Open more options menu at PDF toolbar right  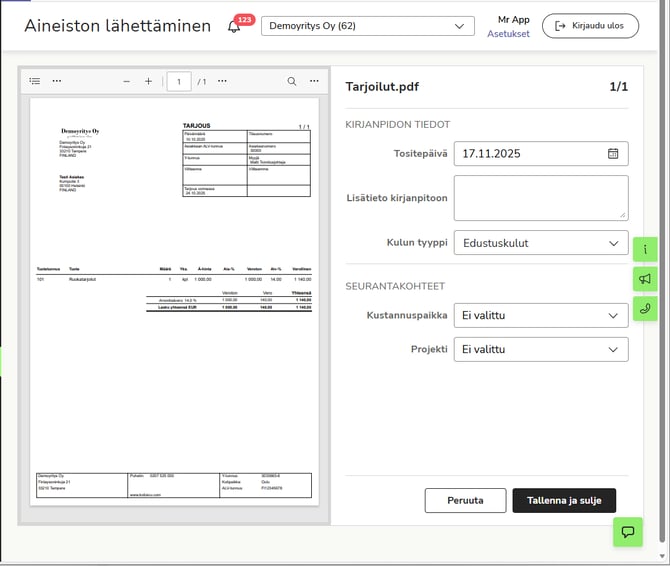point(314,81)
